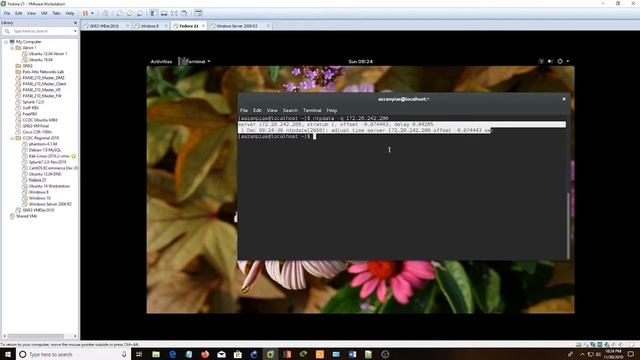Viewport: 640px width, 360px height.
Task: Select PAN8_210_Master_Client in library
Action: (x=44, y=84)
